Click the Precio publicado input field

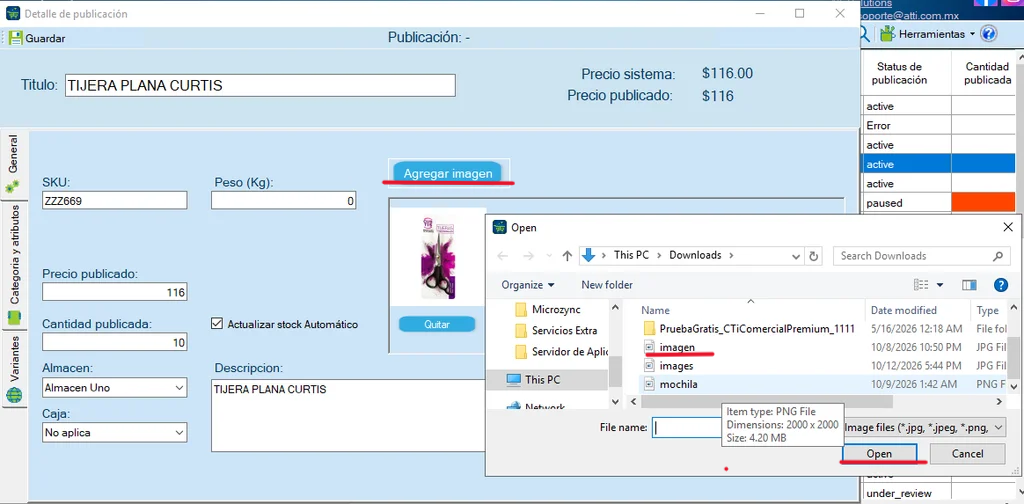pyautogui.click(x=114, y=292)
